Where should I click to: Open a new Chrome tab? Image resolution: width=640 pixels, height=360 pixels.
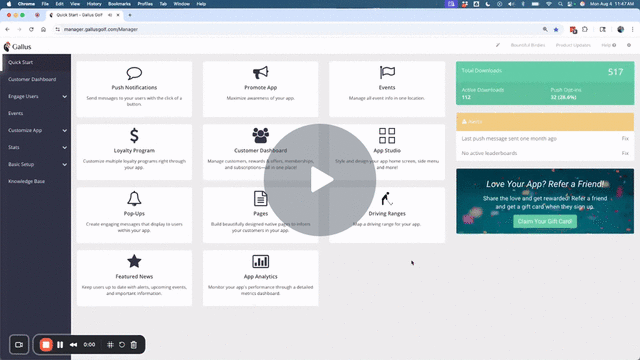[130, 15]
